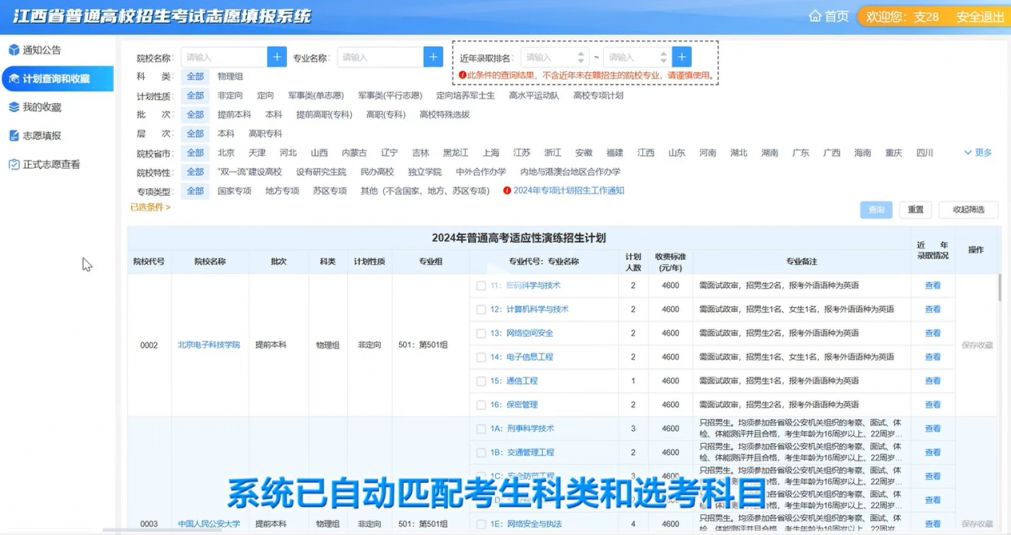
Task: Open 我的收藏 stack icon in sidebar
Action: [14, 107]
